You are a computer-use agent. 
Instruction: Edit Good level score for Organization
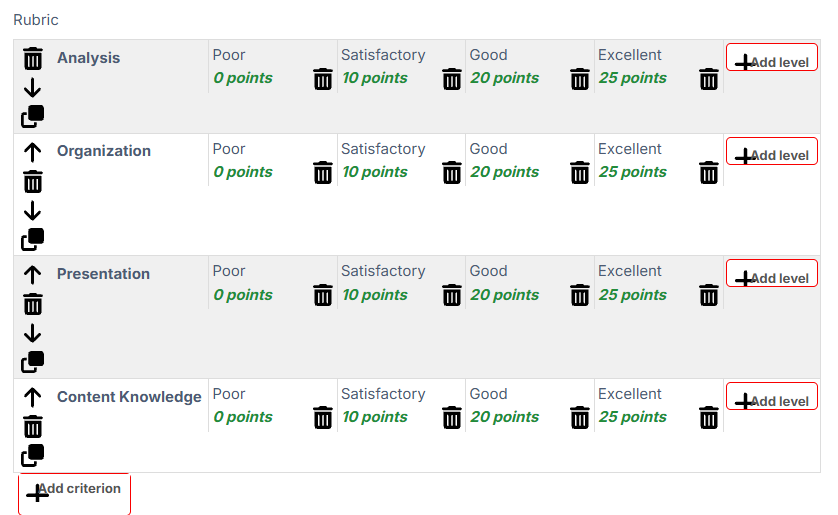pos(505,172)
